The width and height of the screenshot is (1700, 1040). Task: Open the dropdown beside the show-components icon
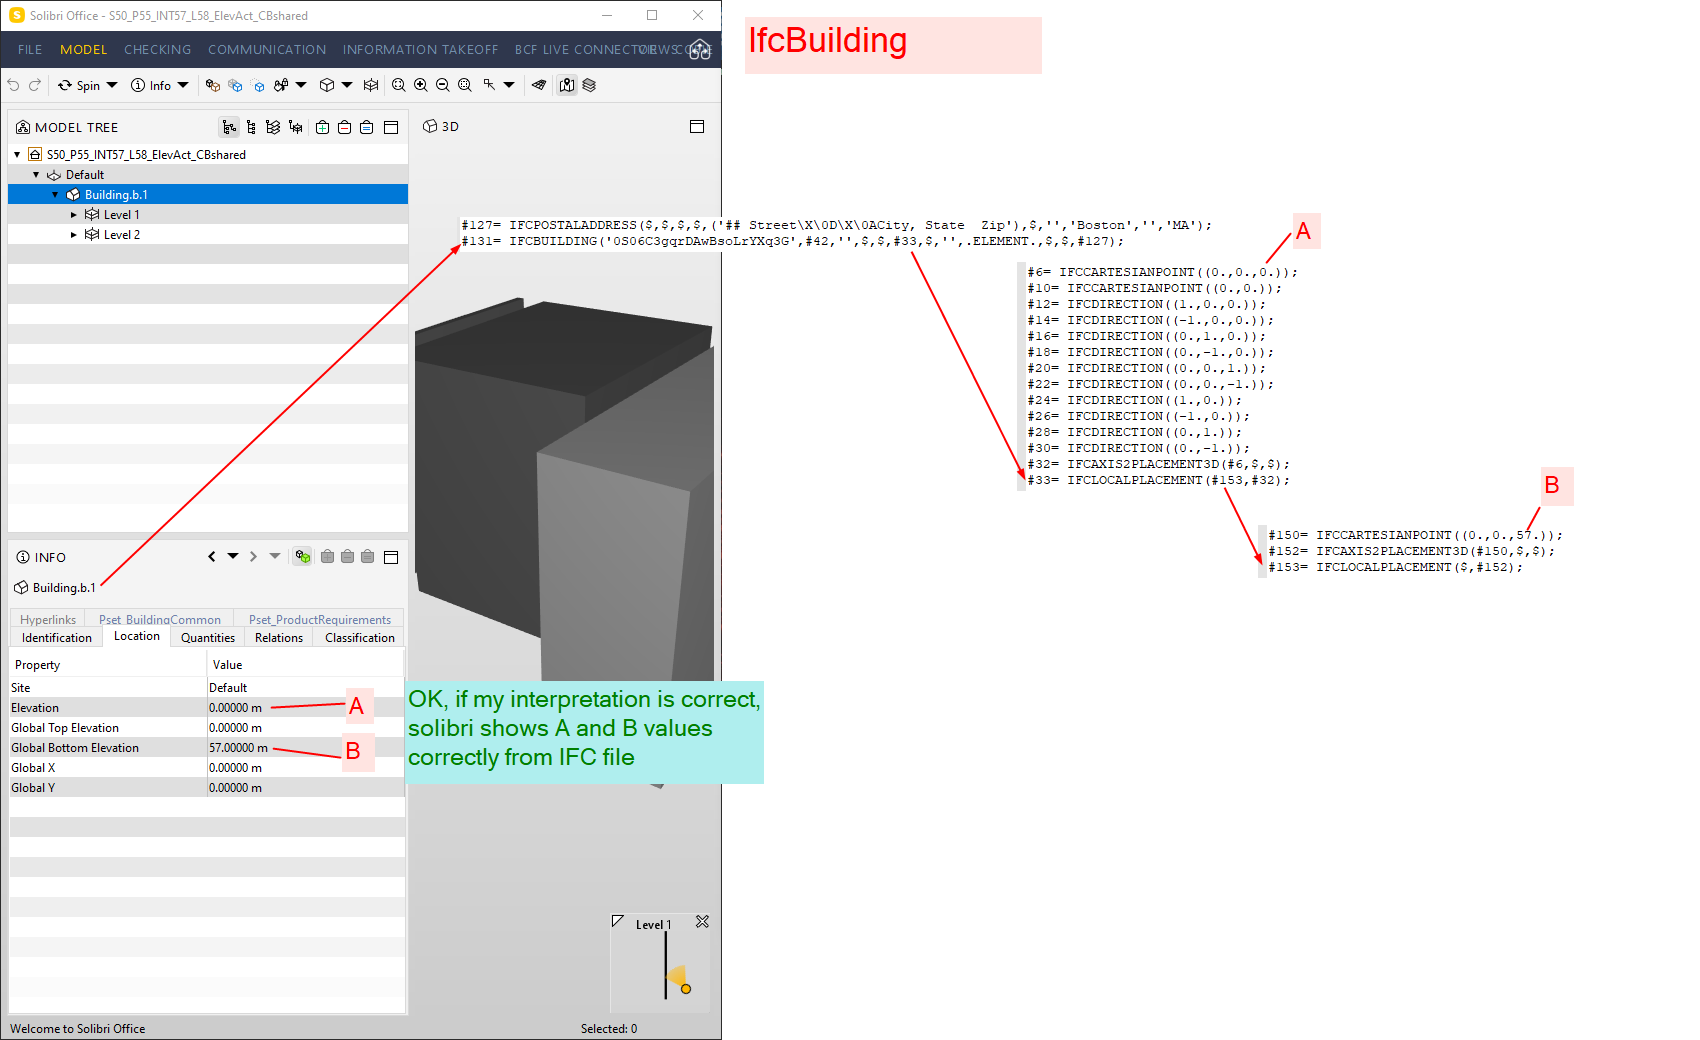point(301,86)
